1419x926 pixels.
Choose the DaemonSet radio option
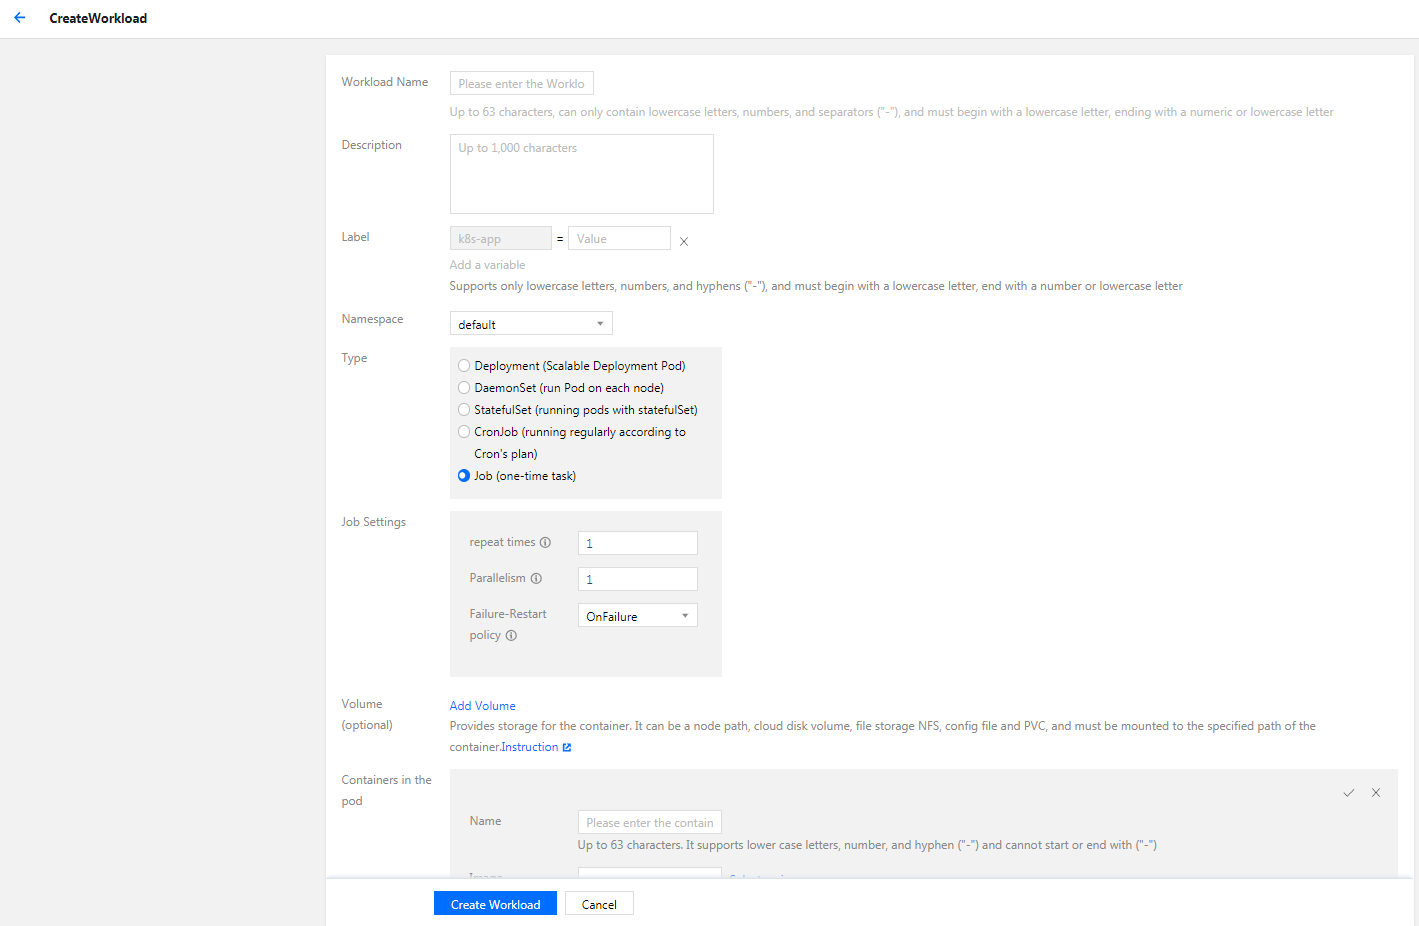coord(464,388)
